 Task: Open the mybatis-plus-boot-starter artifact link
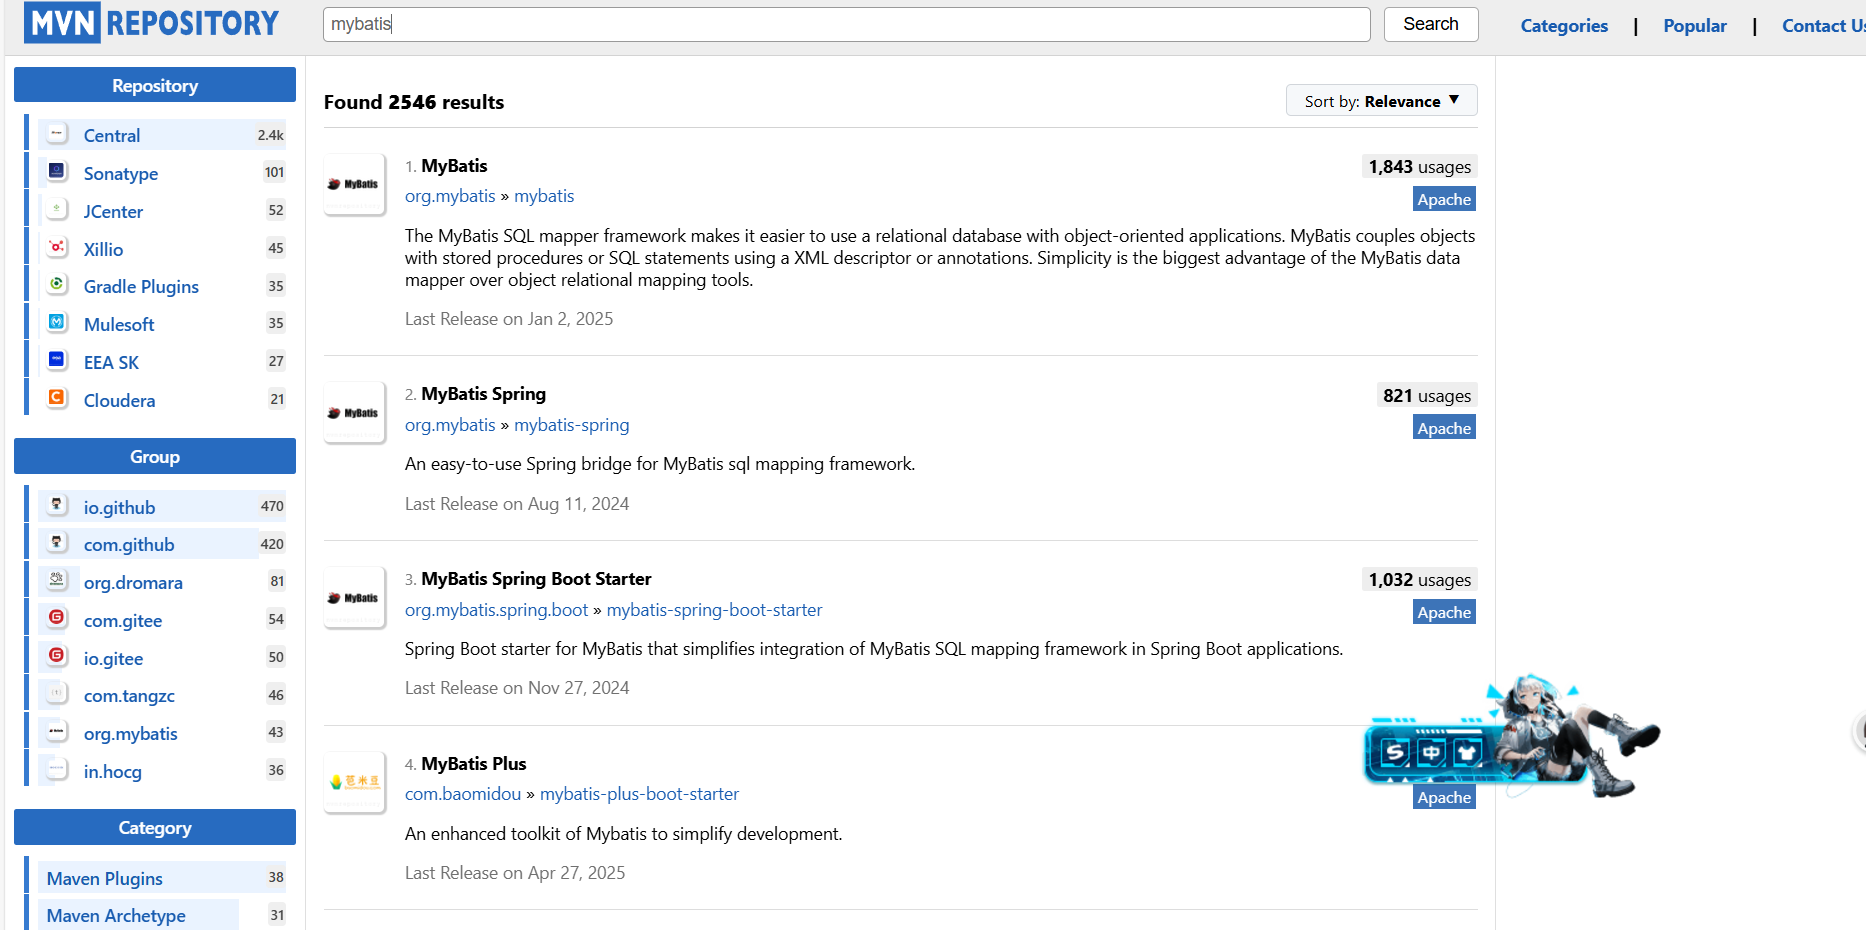tap(639, 794)
